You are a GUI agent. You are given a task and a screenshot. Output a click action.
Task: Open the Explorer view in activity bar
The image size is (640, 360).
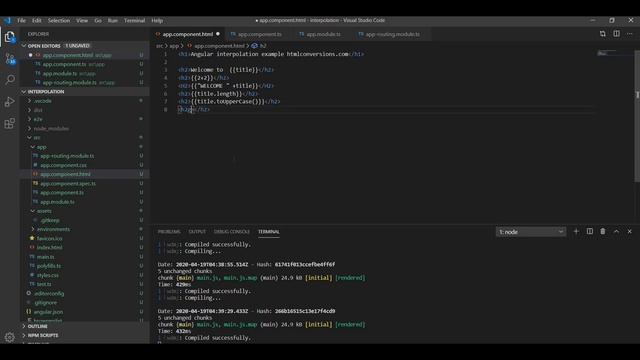click(10, 37)
